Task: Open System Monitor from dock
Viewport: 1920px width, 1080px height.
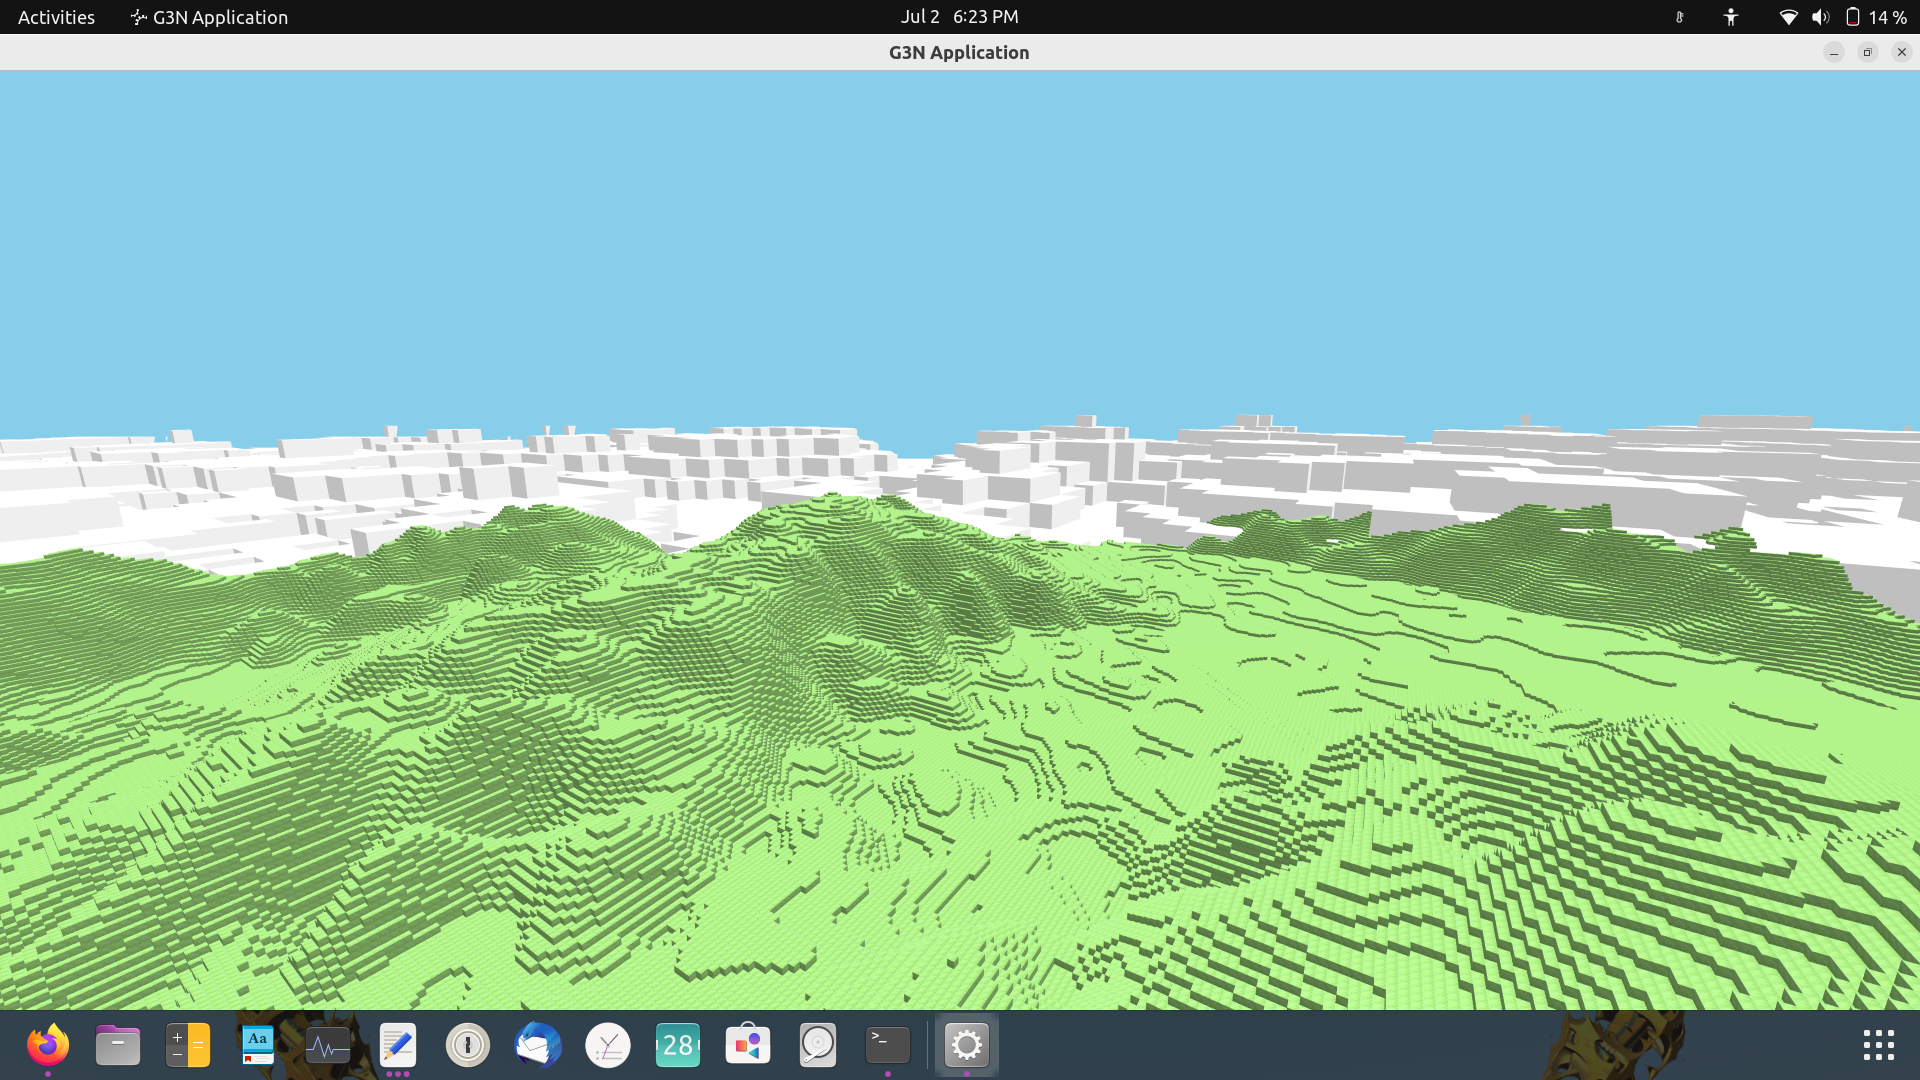Action: pyautogui.click(x=328, y=1046)
